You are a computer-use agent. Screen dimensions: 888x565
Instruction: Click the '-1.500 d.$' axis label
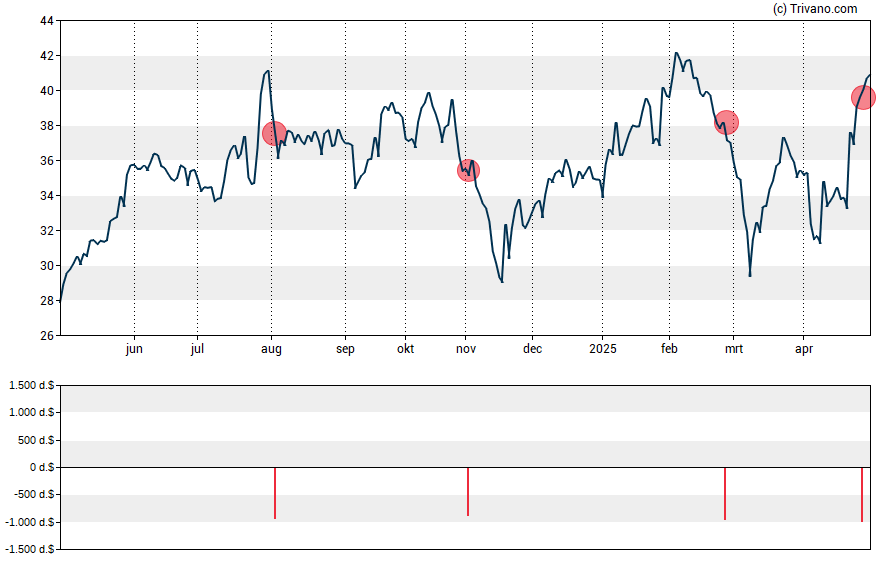[x=29, y=549]
